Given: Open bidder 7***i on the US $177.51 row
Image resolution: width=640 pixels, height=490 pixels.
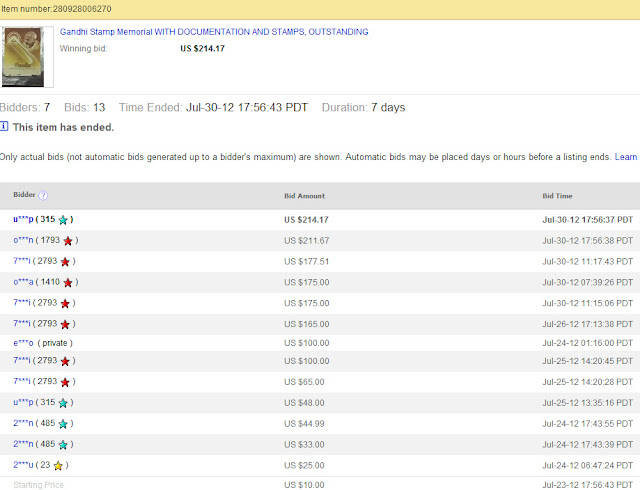Looking at the screenshot, I should (x=22, y=261).
